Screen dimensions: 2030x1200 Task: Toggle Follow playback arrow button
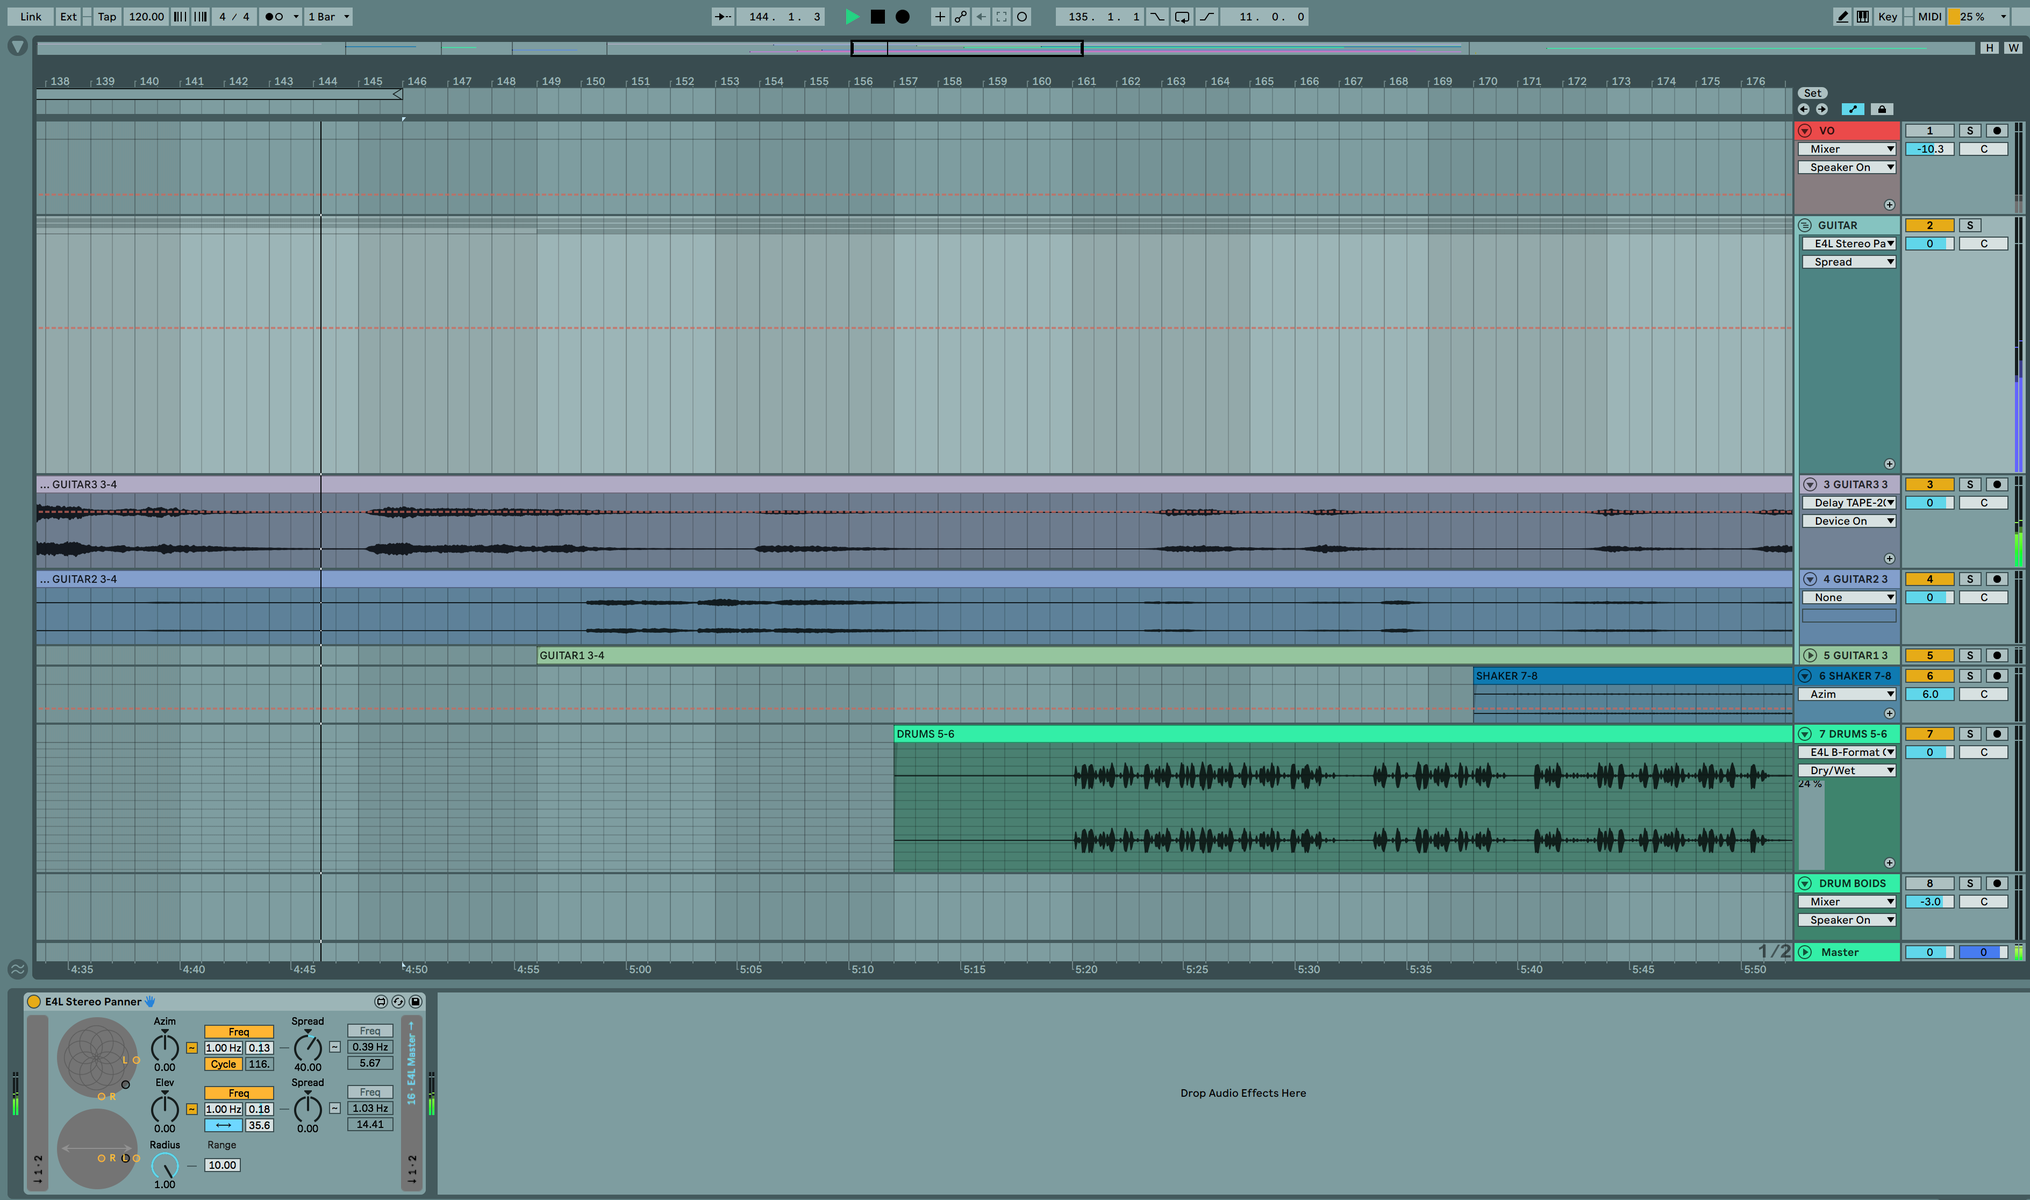click(722, 16)
